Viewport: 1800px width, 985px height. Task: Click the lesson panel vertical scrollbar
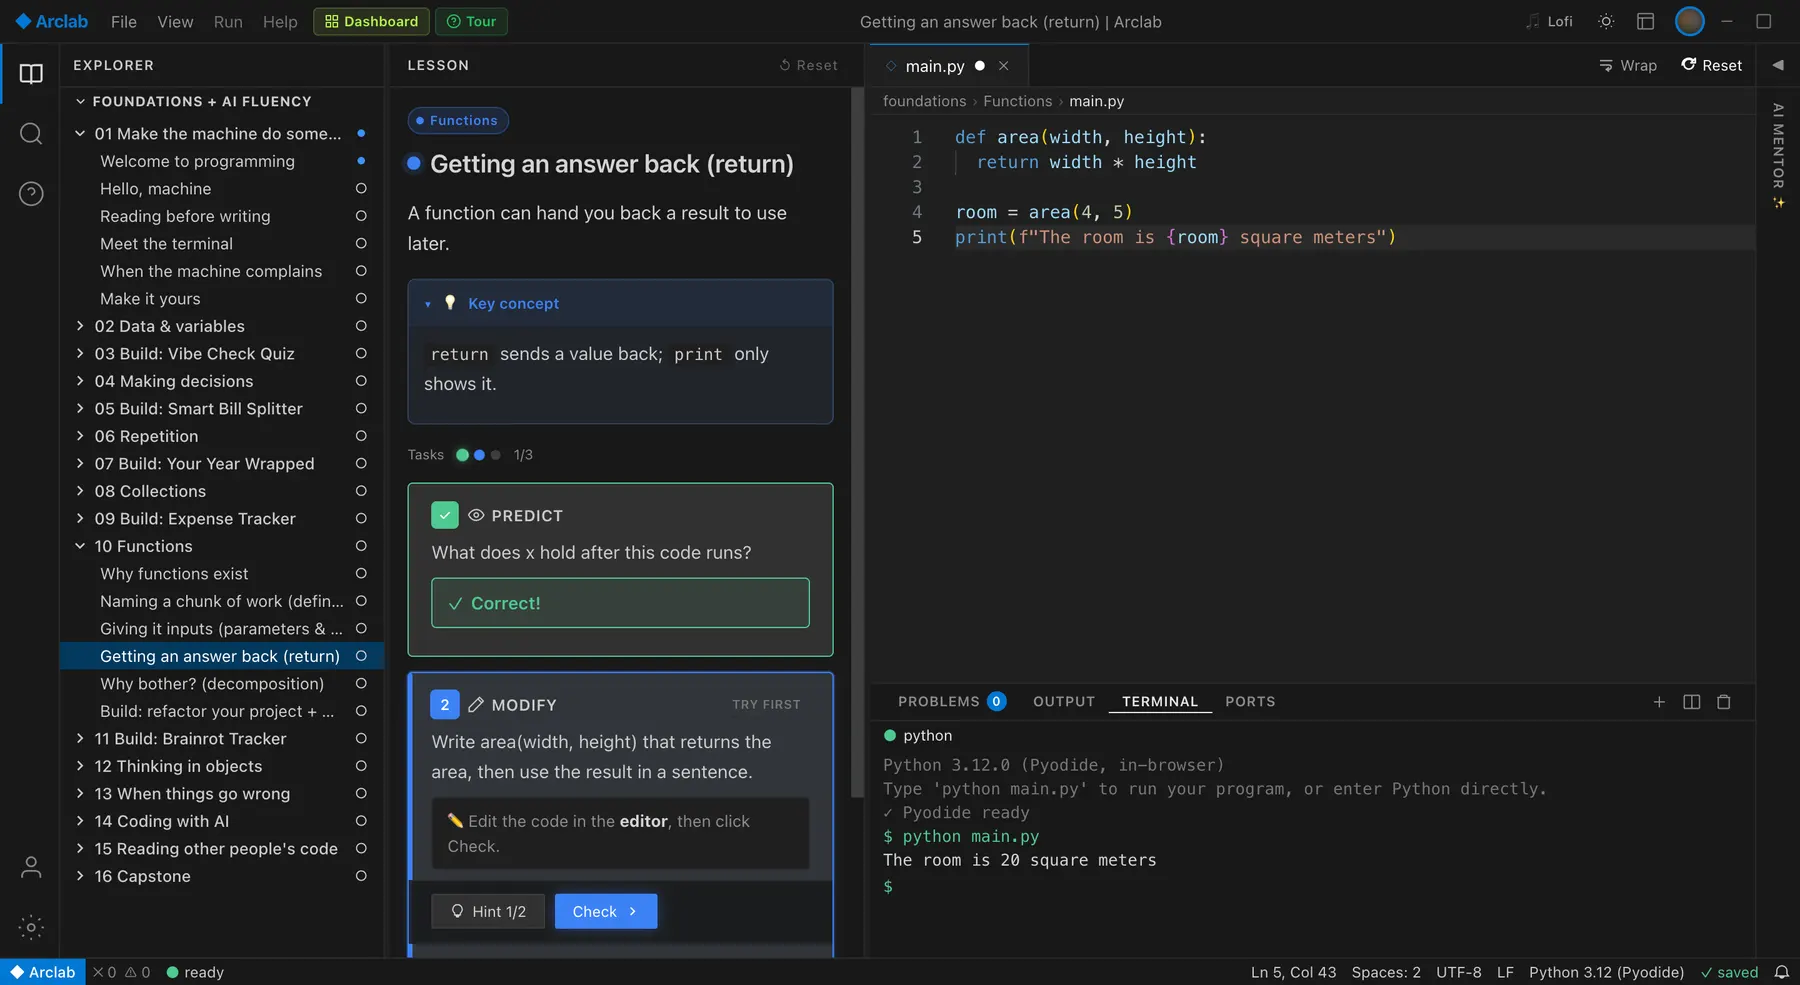(x=857, y=442)
